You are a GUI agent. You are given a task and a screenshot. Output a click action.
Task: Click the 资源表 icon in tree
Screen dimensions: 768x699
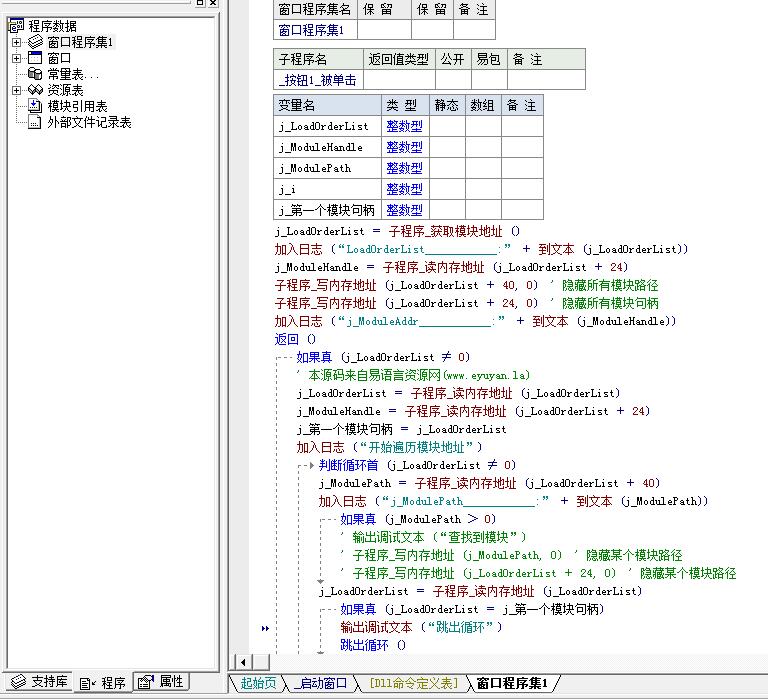point(36,90)
